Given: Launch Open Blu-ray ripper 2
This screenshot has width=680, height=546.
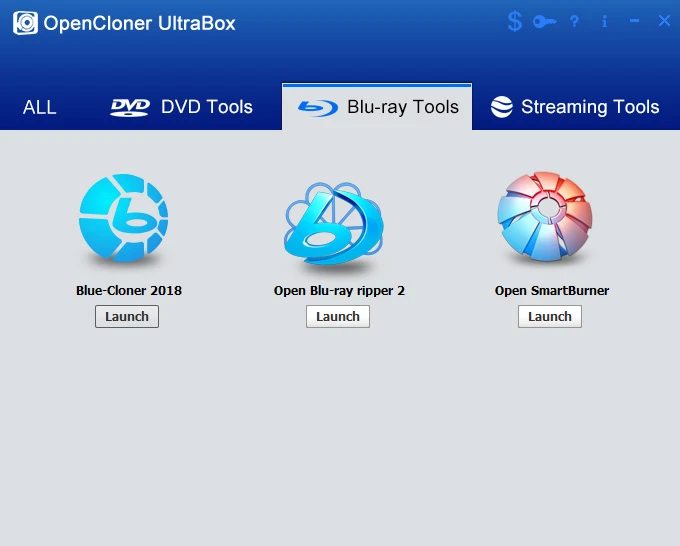Looking at the screenshot, I should coord(338,317).
